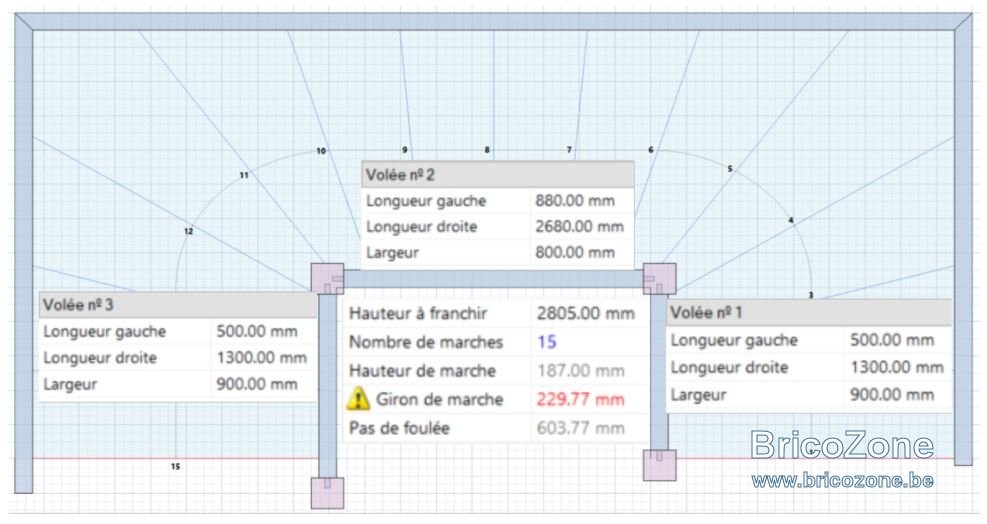
Task: Click step number 15 marker
Action: 175,467
